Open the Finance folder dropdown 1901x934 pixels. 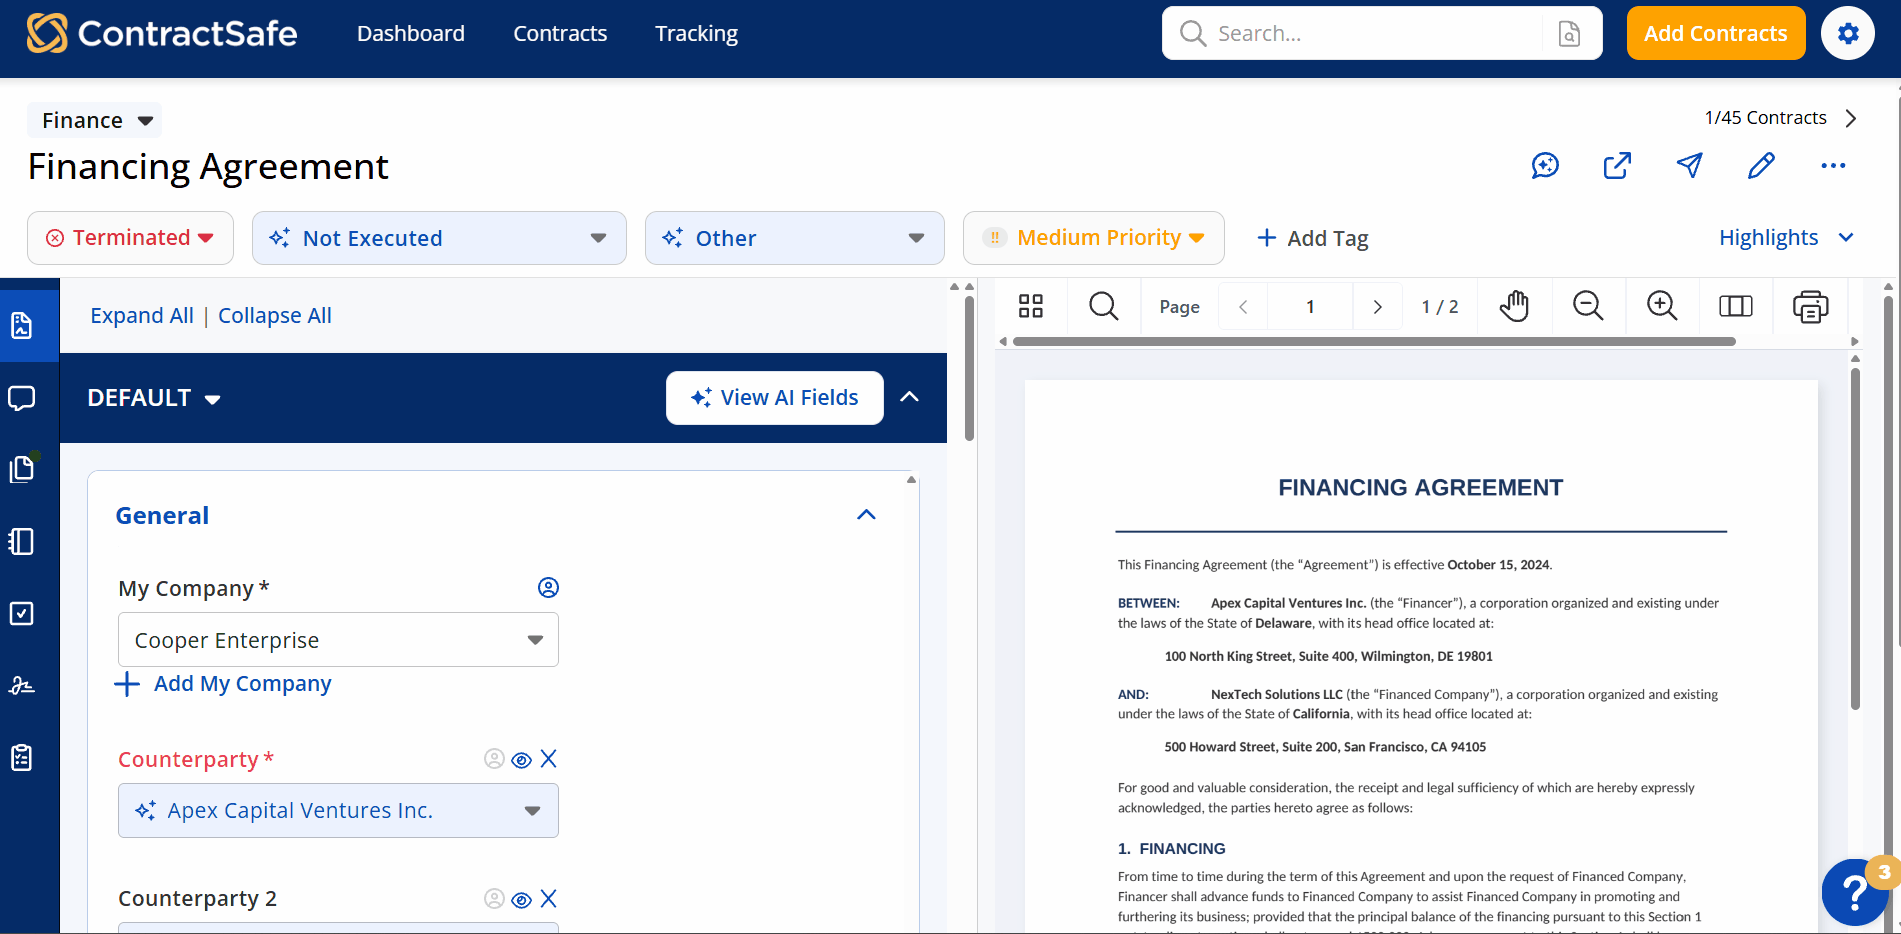pyautogui.click(x=95, y=120)
